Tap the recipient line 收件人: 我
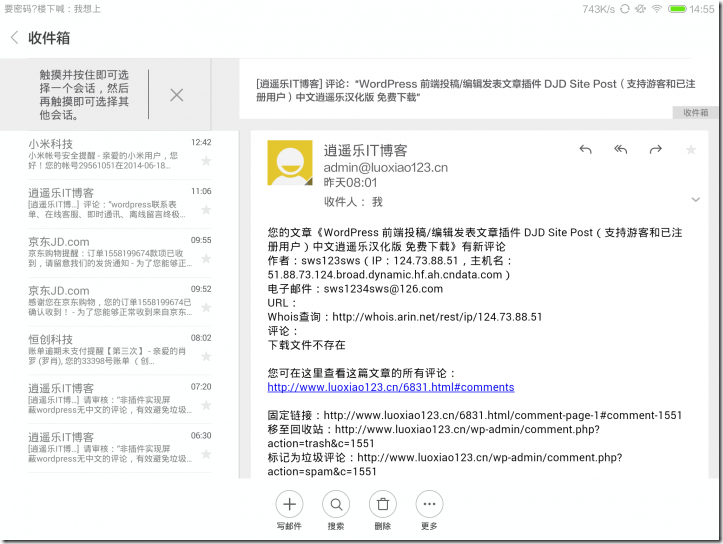Screen dimensions: 723x544 pos(353,202)
